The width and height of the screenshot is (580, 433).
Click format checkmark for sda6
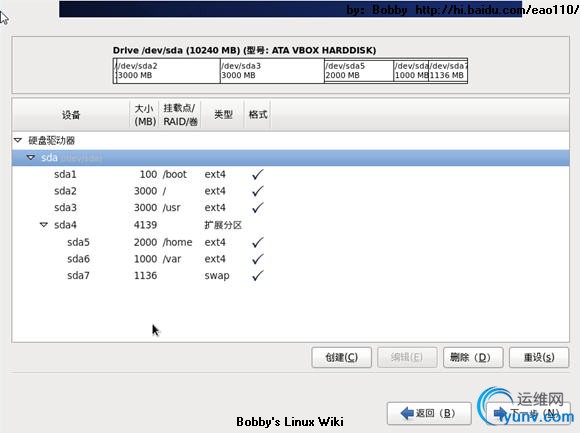tap(257, 259)
